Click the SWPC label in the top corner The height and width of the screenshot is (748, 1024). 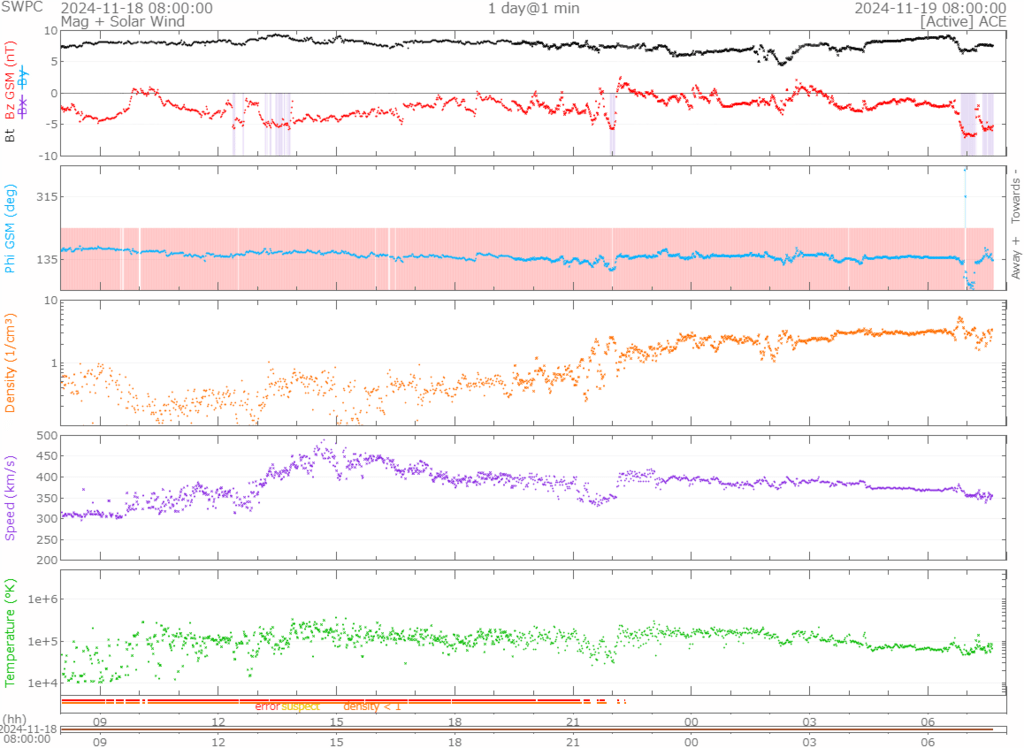coord(22,7)
